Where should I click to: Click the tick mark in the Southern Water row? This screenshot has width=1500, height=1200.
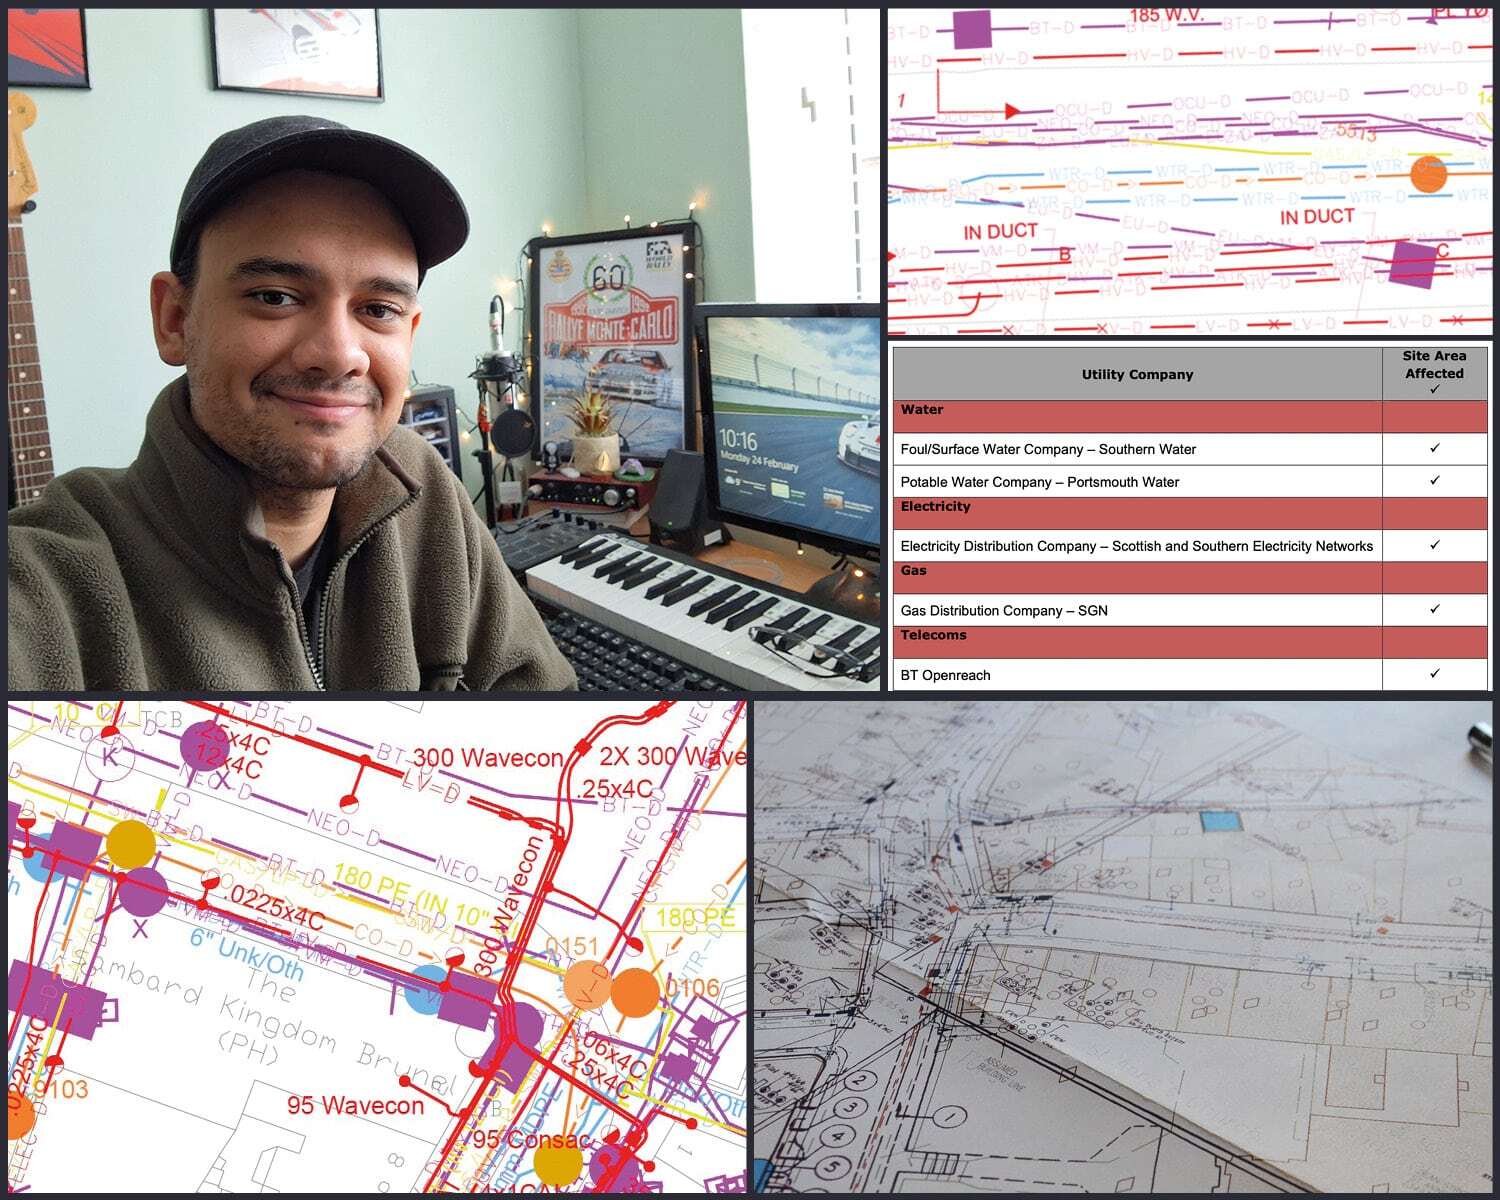(x=1435, y=448)
